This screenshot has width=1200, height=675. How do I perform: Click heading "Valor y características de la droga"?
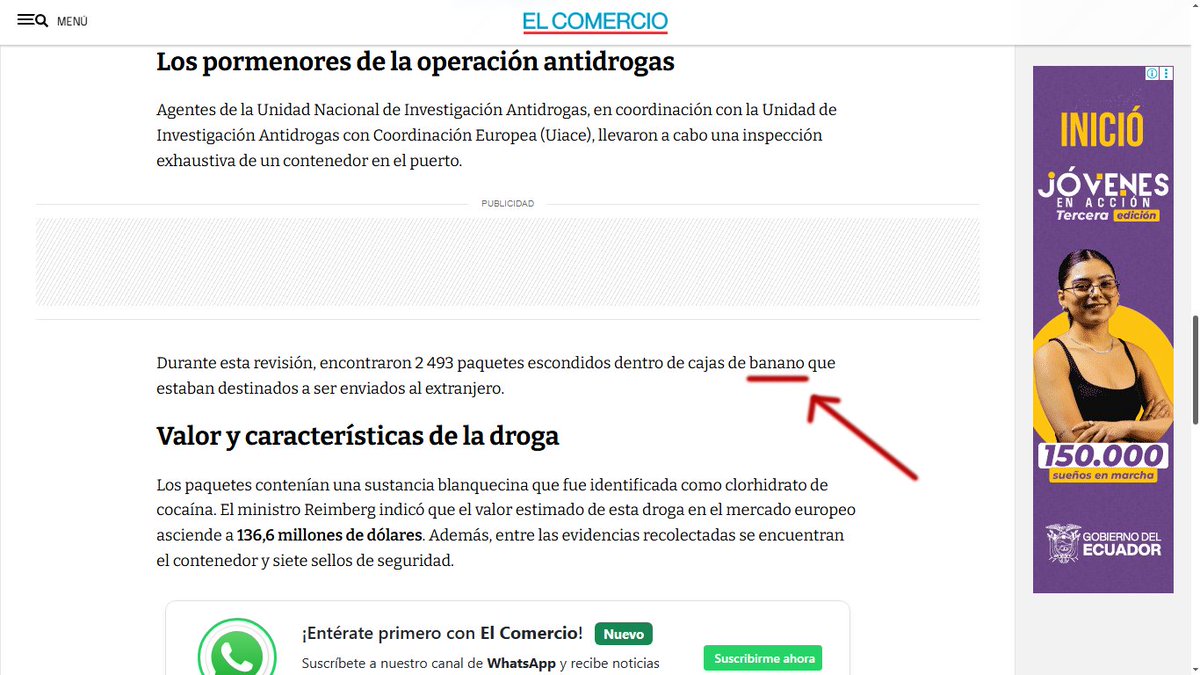[358, 436]
